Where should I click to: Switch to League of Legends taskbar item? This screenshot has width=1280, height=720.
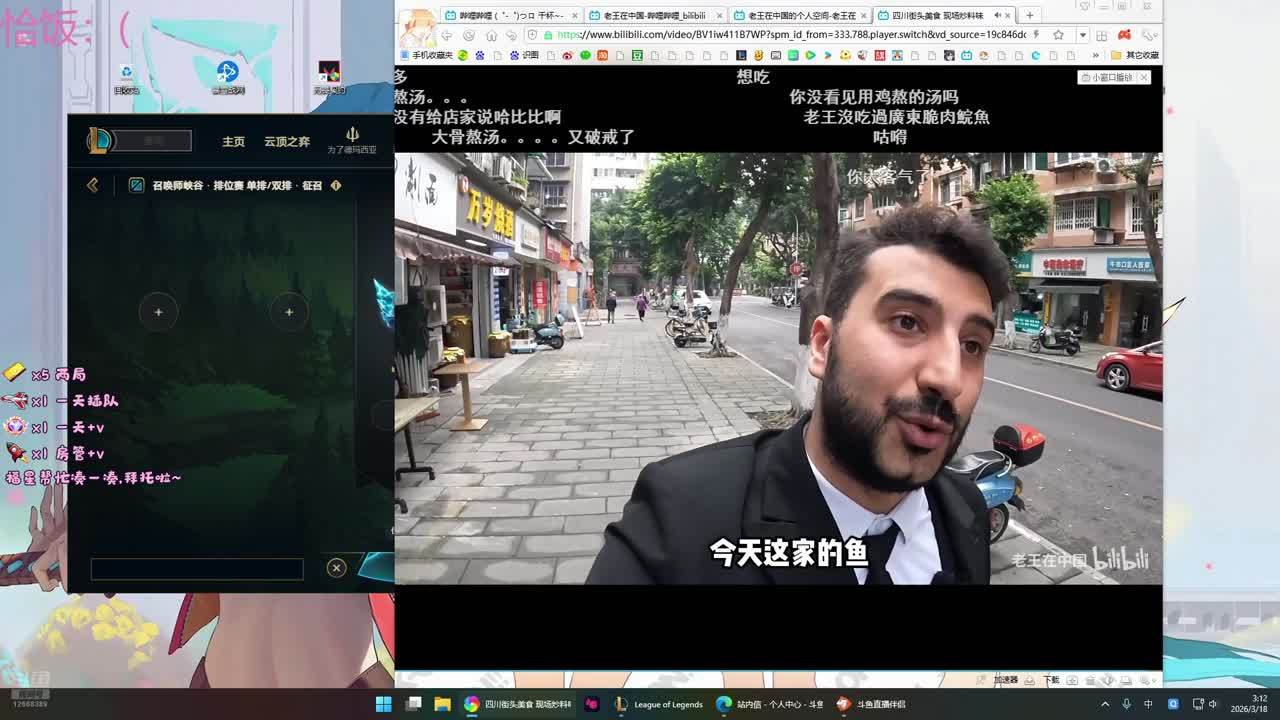pyautogui.click(x=659, y=704)
